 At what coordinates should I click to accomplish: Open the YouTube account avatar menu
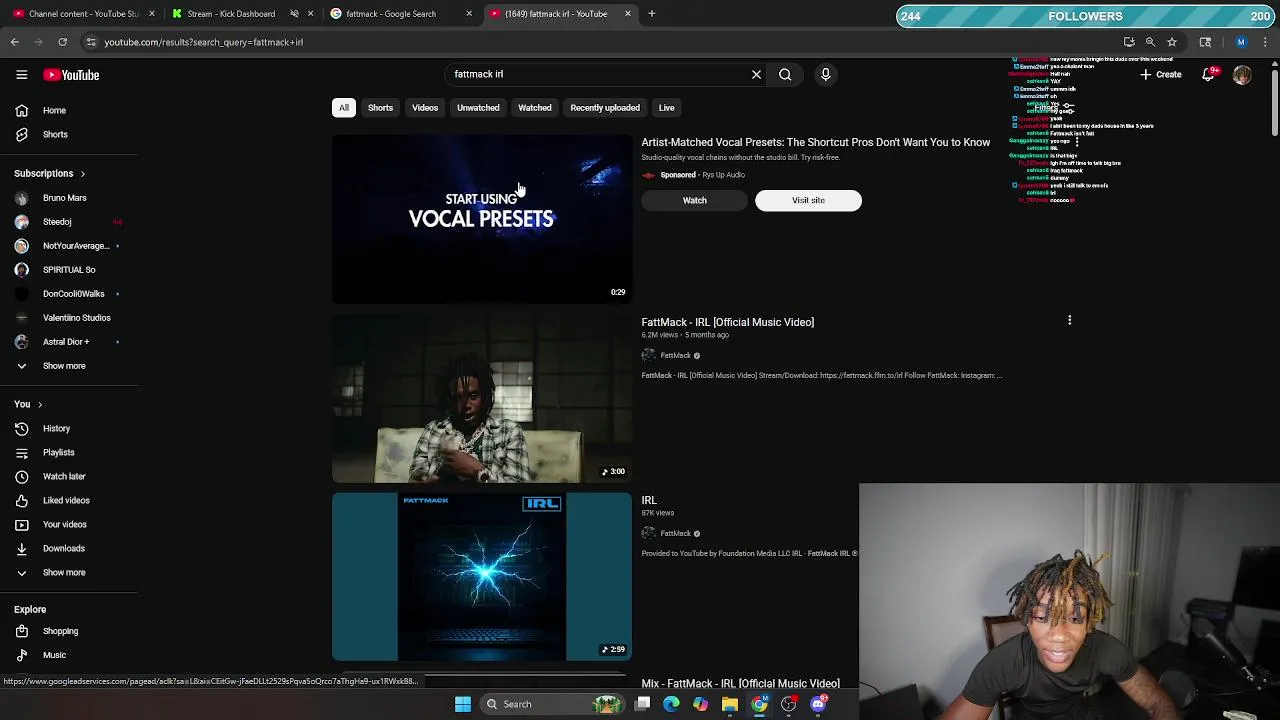[1242, 75]
